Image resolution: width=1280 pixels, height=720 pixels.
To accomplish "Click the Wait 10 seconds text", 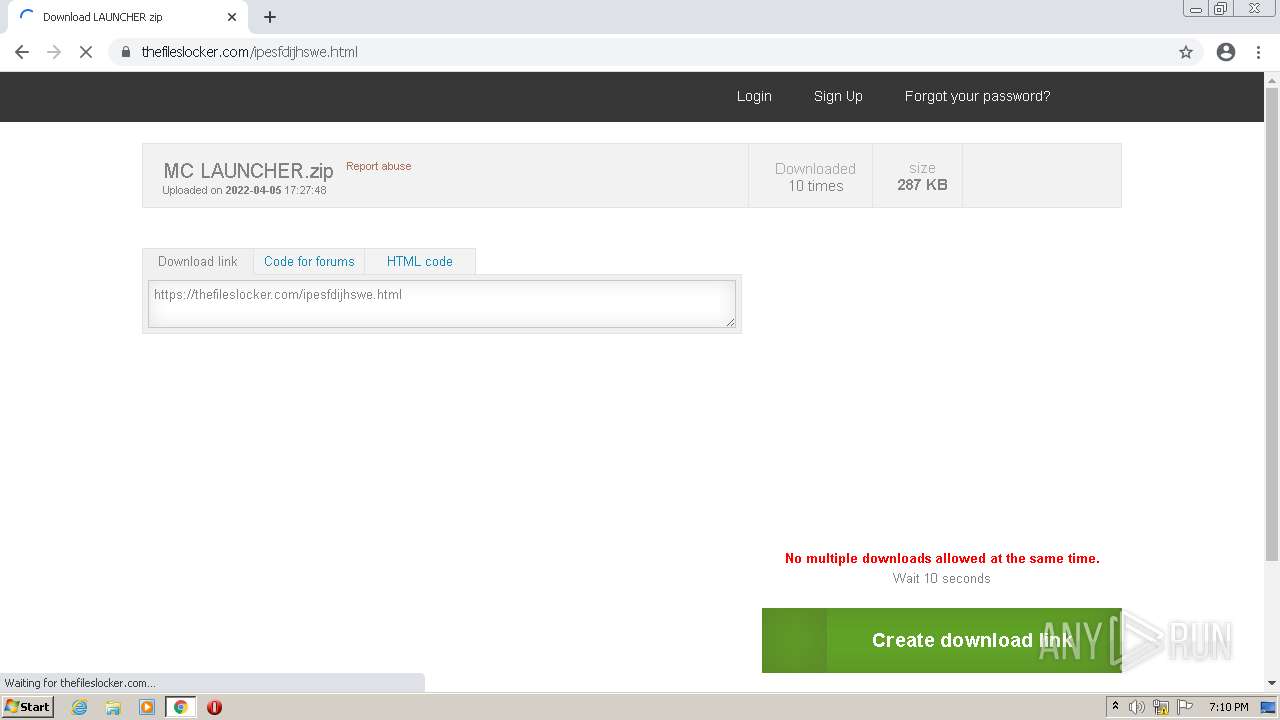I will pyautogui.click(x=942, y=578).
